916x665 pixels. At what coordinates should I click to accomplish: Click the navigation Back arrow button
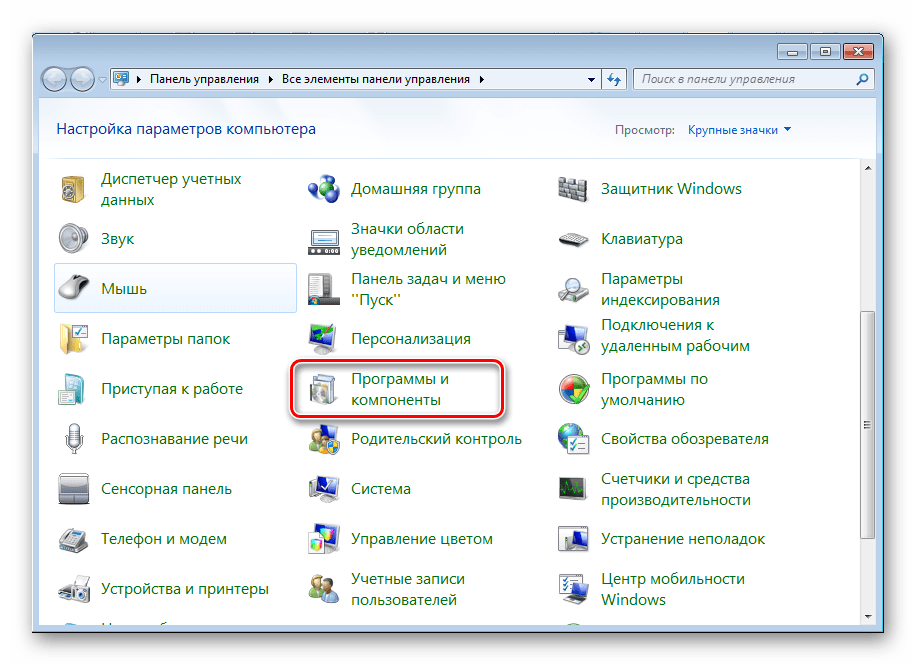click(55, 79)
